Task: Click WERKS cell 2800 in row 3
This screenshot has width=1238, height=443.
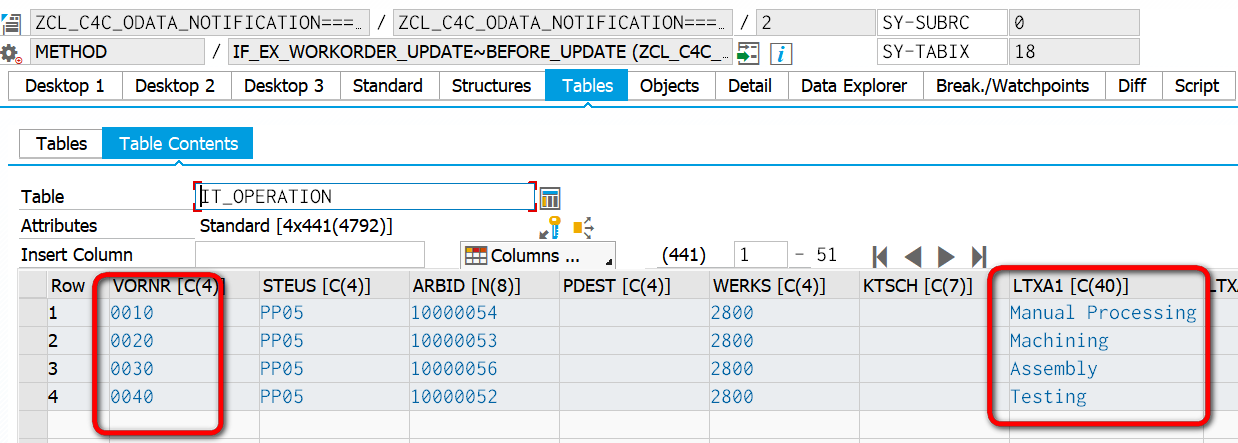Action: 784,369
